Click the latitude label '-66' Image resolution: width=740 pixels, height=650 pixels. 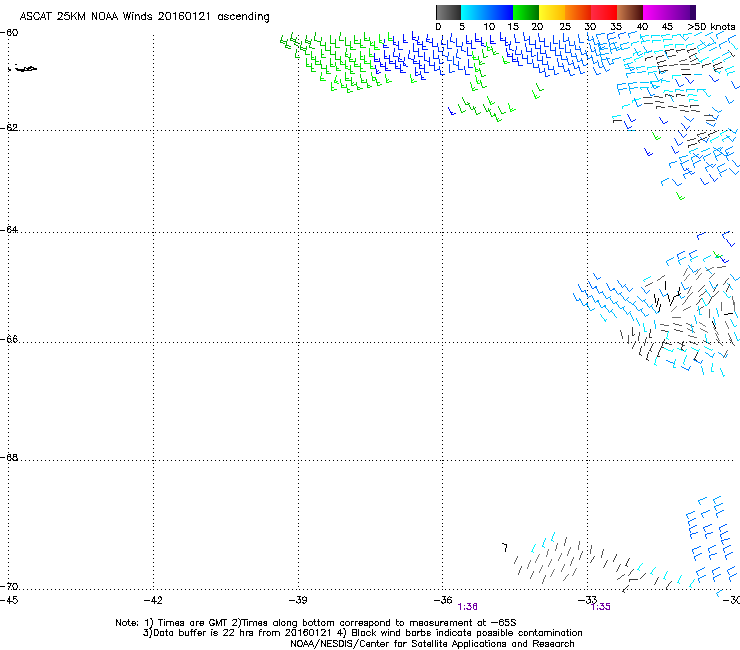[9, 339]
